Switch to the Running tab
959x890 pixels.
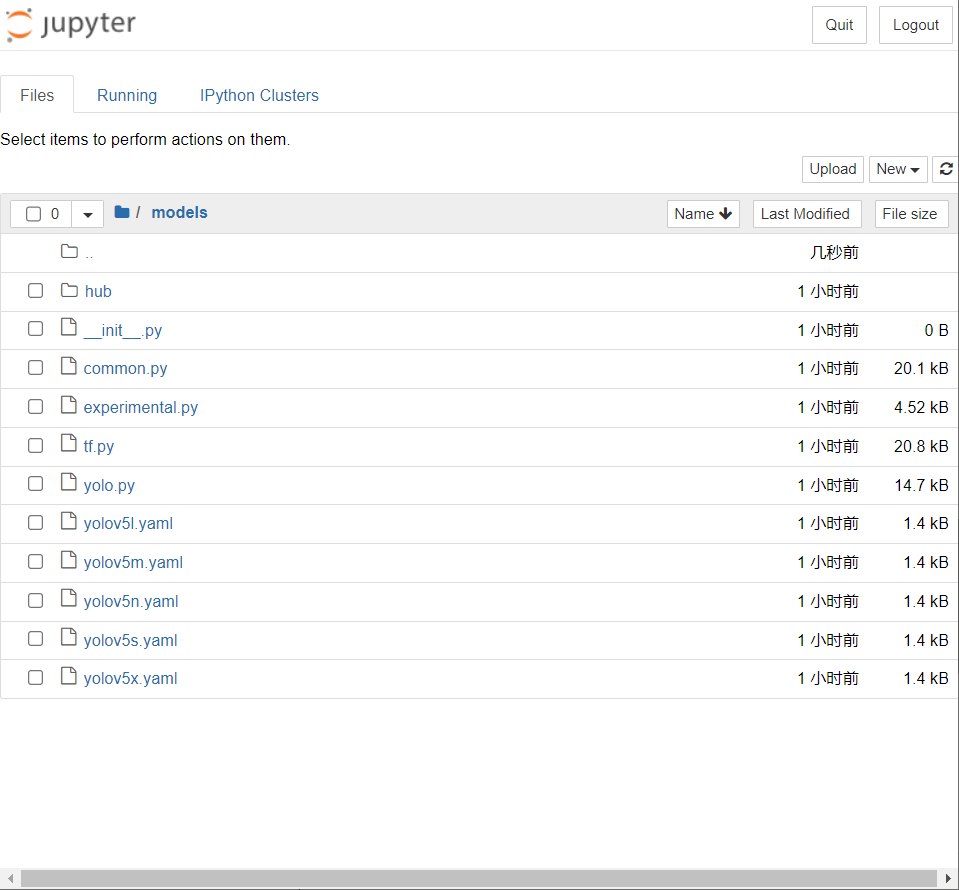coord(127,95)
